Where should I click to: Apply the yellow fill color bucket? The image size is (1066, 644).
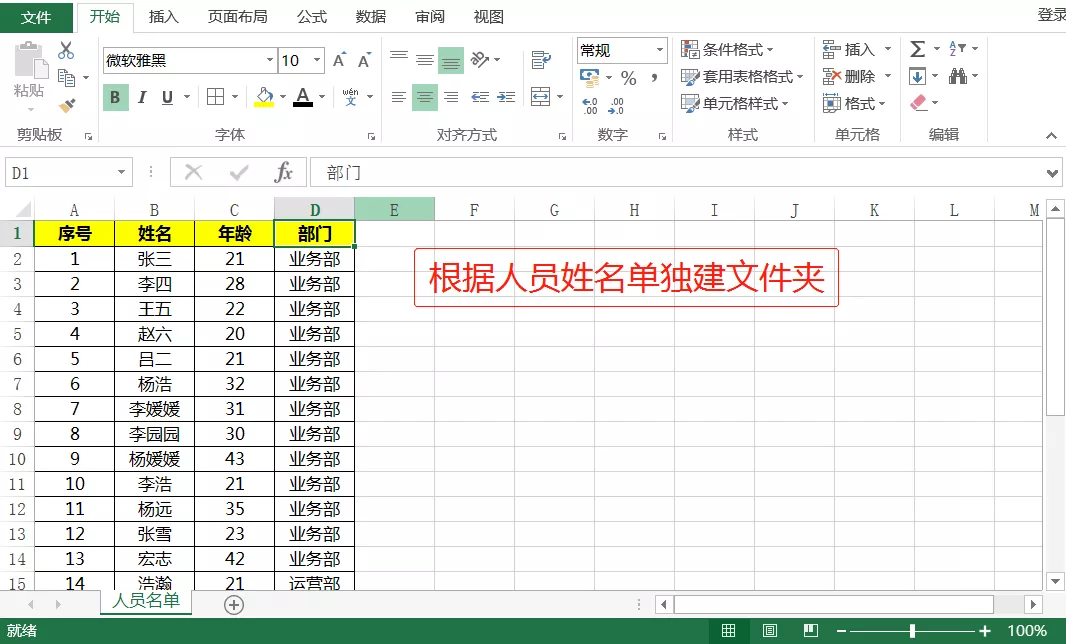point(264,97)
